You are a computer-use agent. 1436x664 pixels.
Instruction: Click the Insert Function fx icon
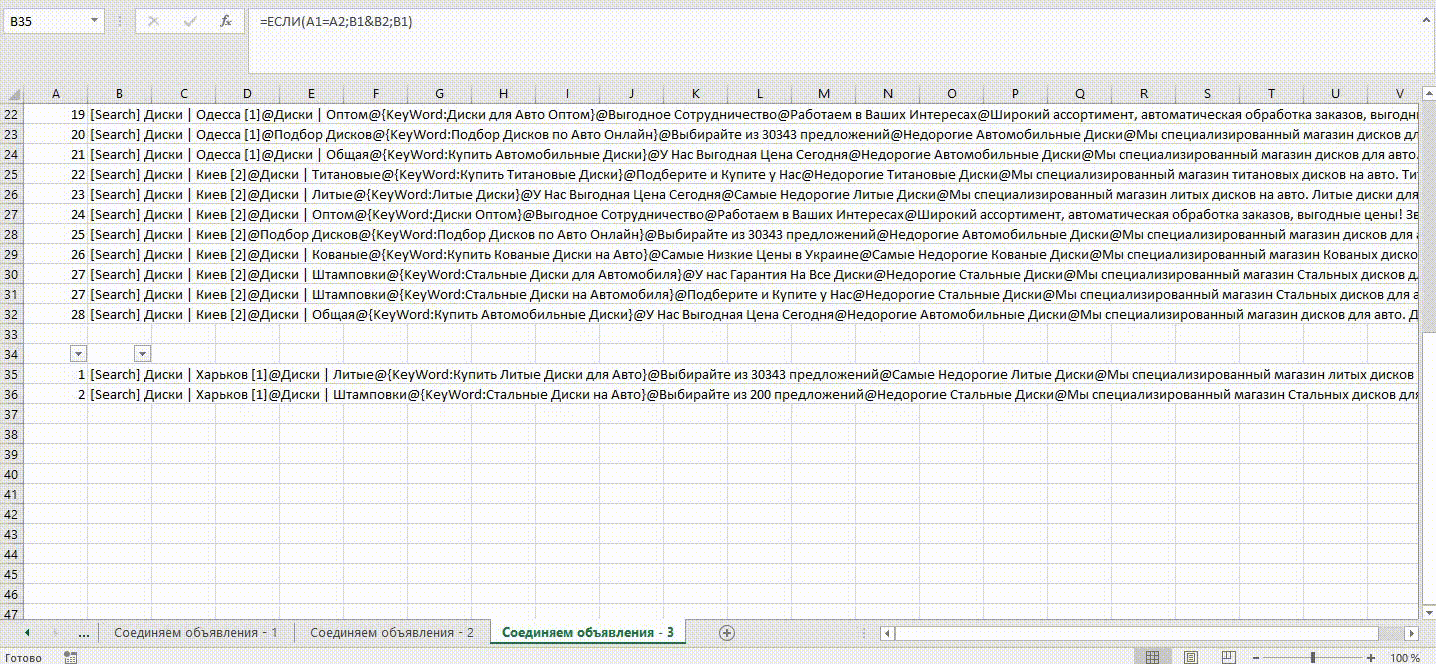pos(226,21)
